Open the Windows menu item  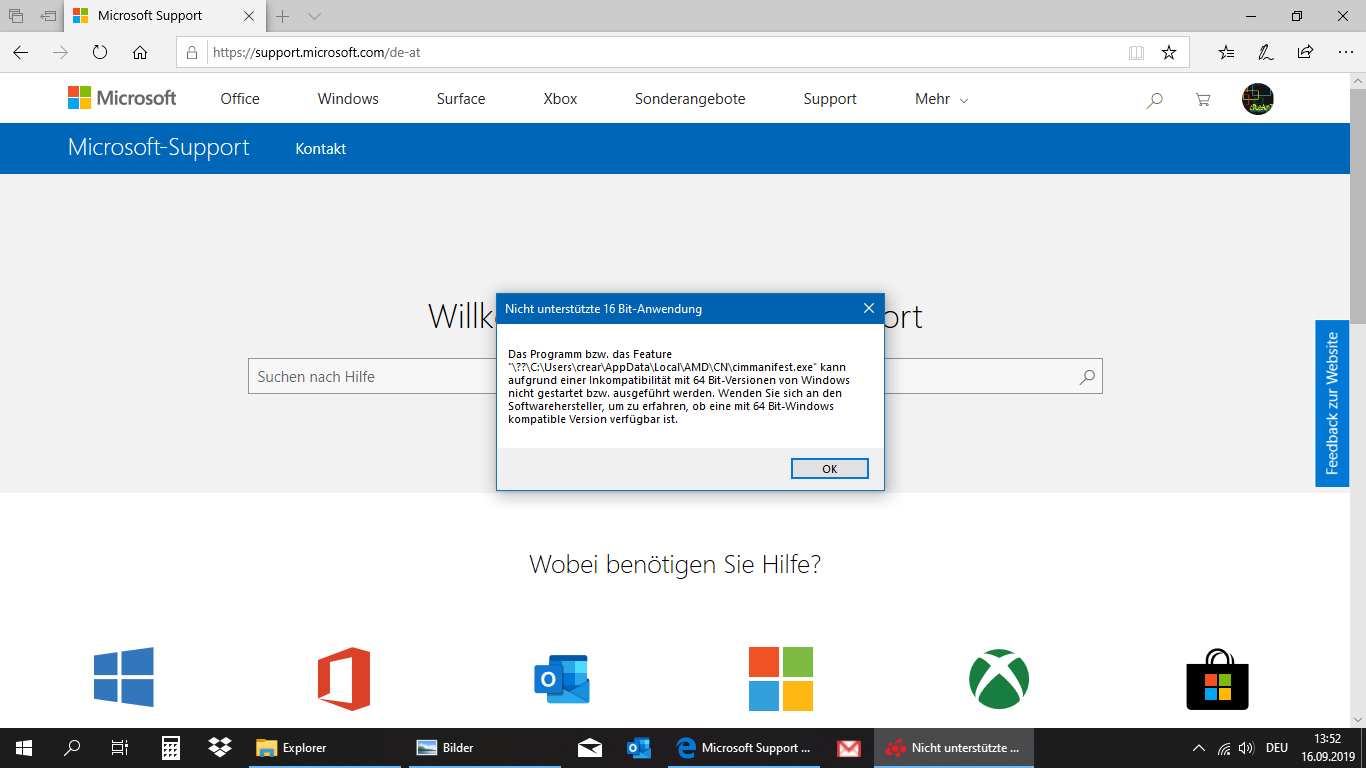pyautogui.click(x=348, y=99)
